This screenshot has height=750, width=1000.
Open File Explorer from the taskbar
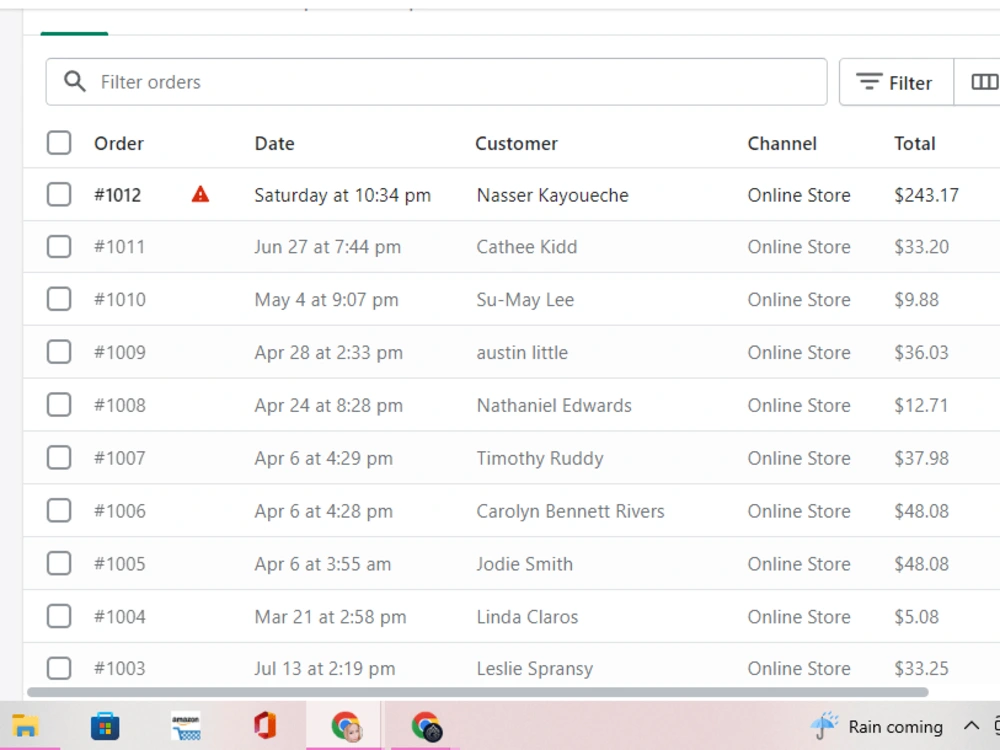point(26,726)
